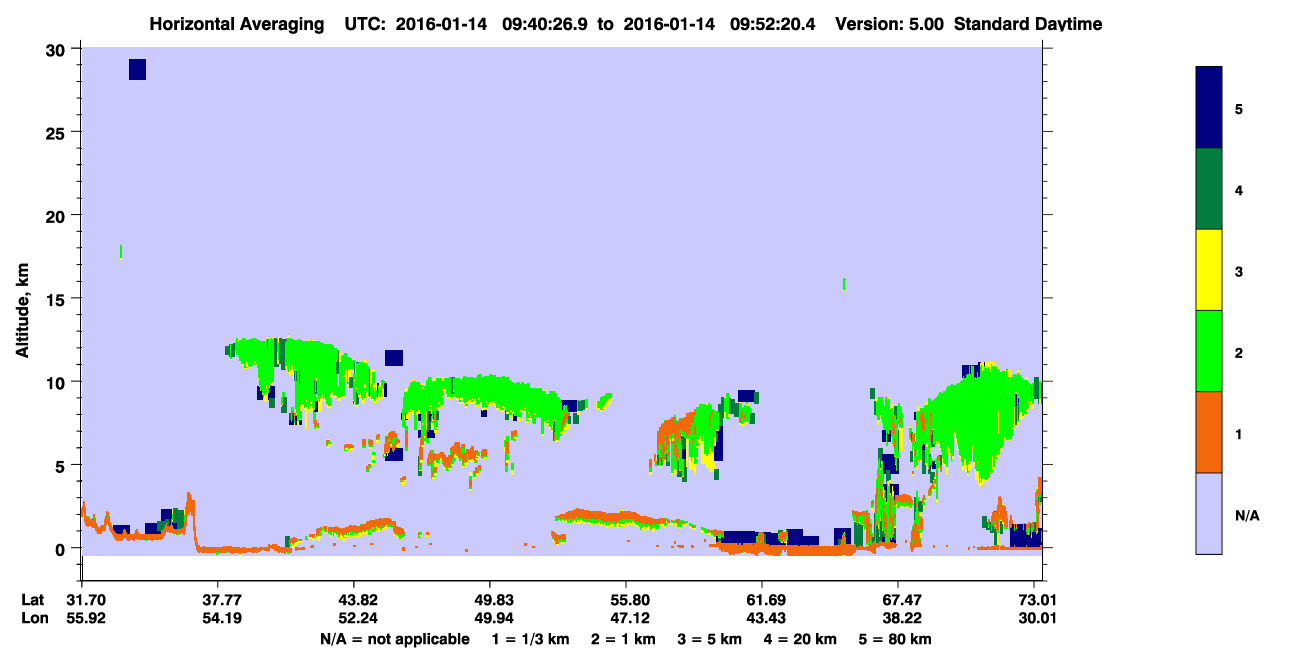1300x667 pixels.
Task: Click the 'Lat' row label
Action: pyautogui.click(x=32, y=599)
